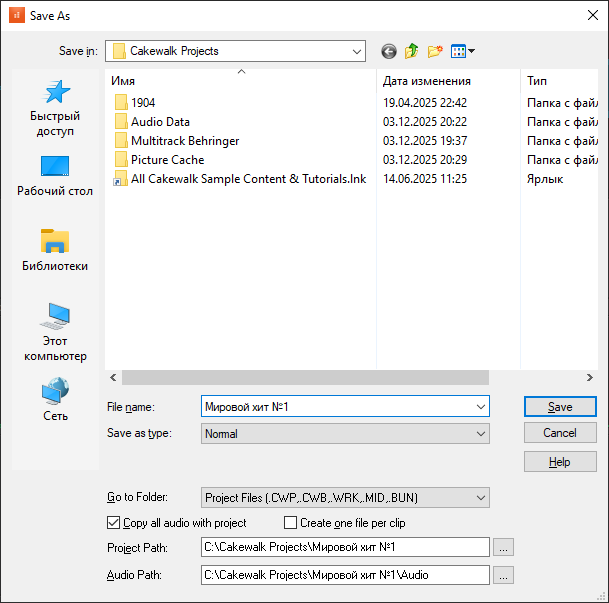The width and height of the screenshot is (609, 603).
Task: Click the Cancel button
Action: 560,433
